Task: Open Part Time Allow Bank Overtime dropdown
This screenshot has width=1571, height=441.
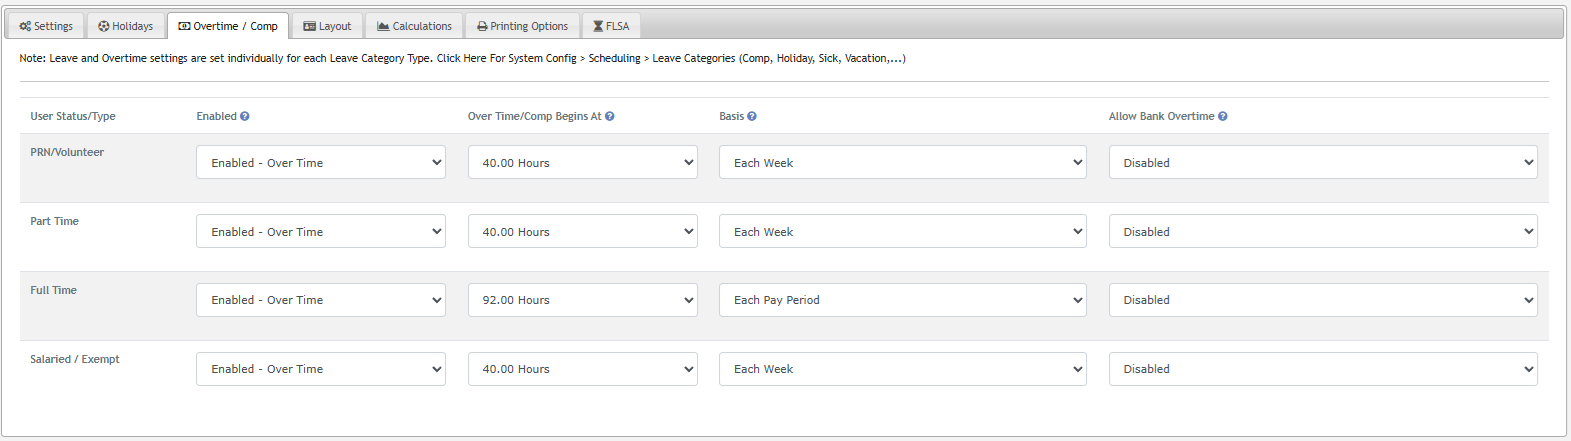Action: [x=1322, y=231]
